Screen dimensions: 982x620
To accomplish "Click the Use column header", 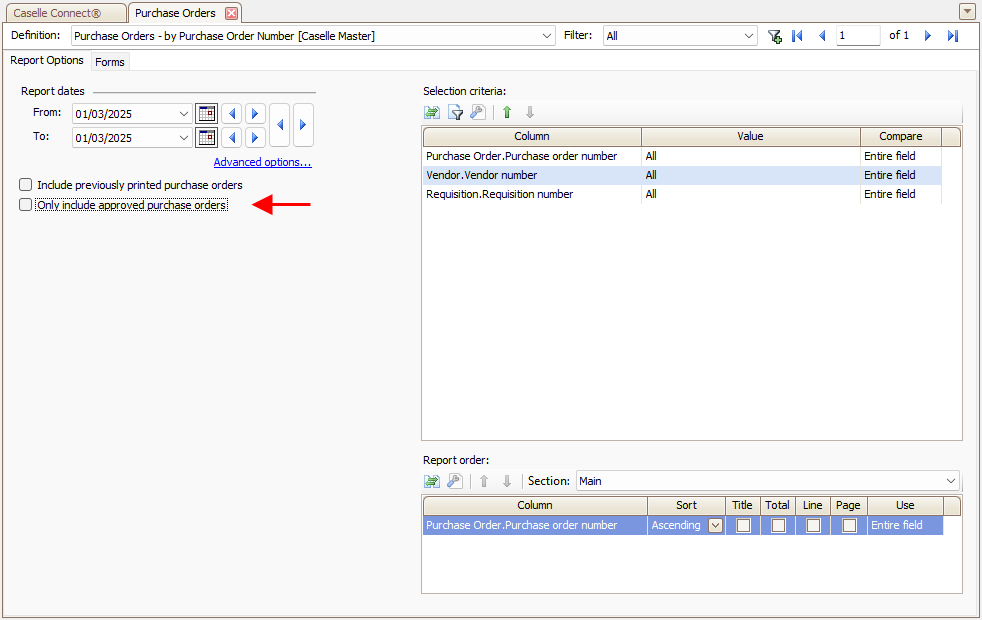I will [905, 505].
